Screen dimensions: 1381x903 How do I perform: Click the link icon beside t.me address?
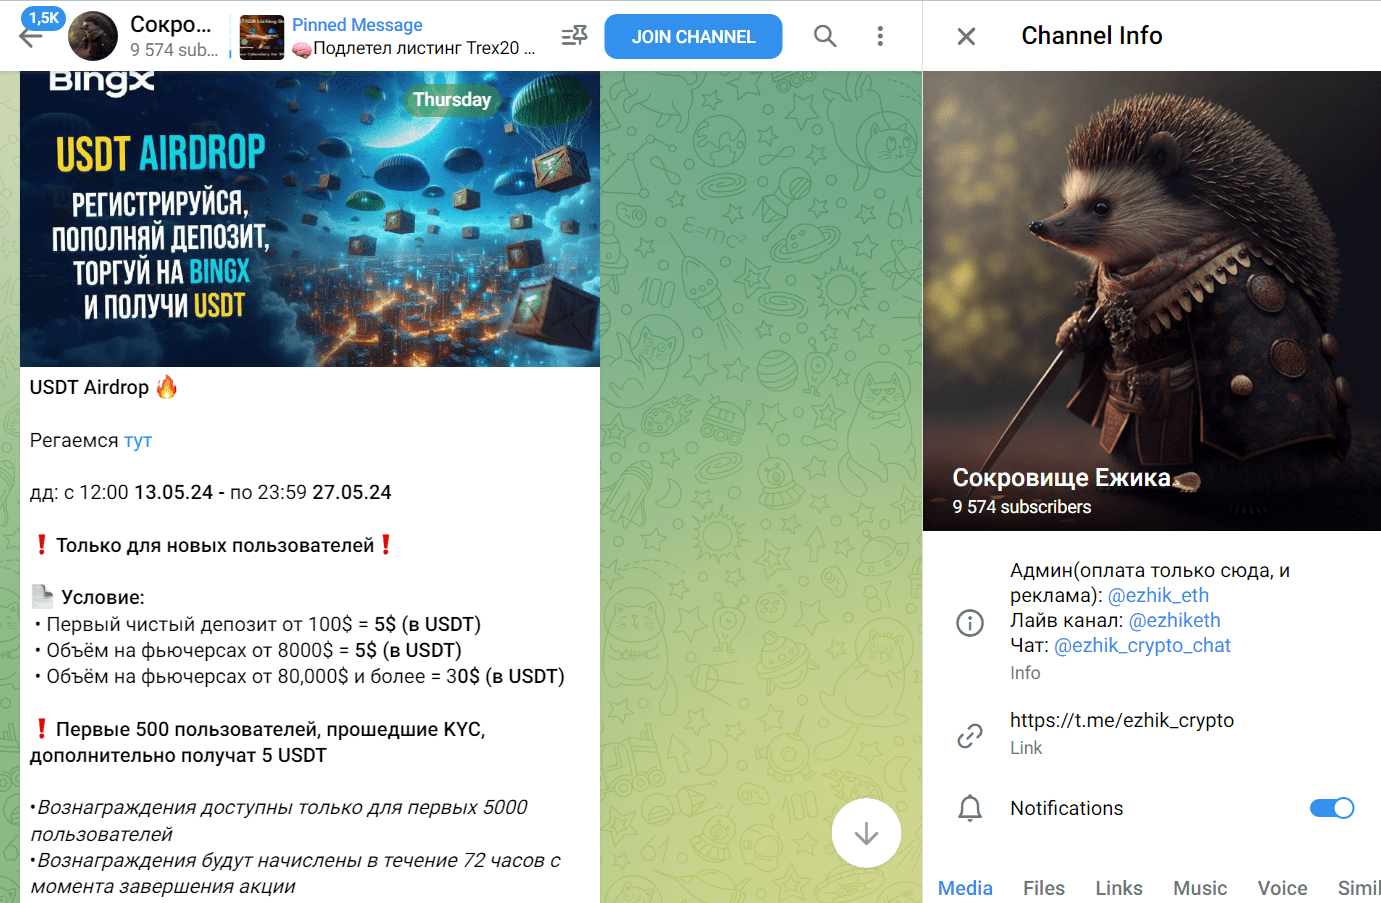click(970, 736)
